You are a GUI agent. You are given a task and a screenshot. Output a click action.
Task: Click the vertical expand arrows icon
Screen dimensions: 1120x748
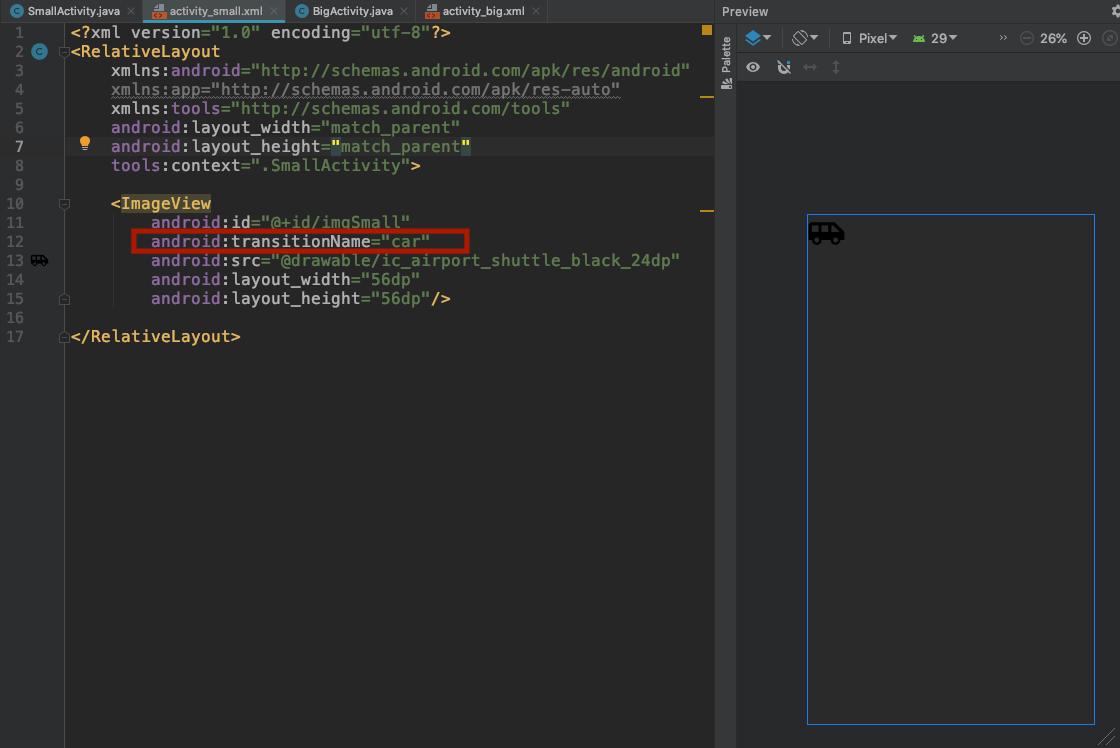point(836,66)
